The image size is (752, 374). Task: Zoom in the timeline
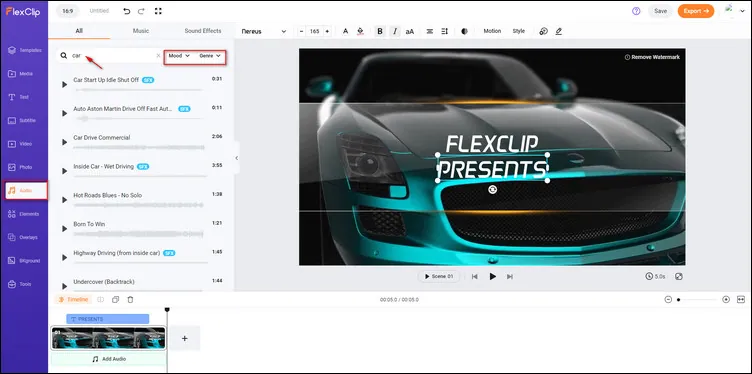[x=726, y=300]
